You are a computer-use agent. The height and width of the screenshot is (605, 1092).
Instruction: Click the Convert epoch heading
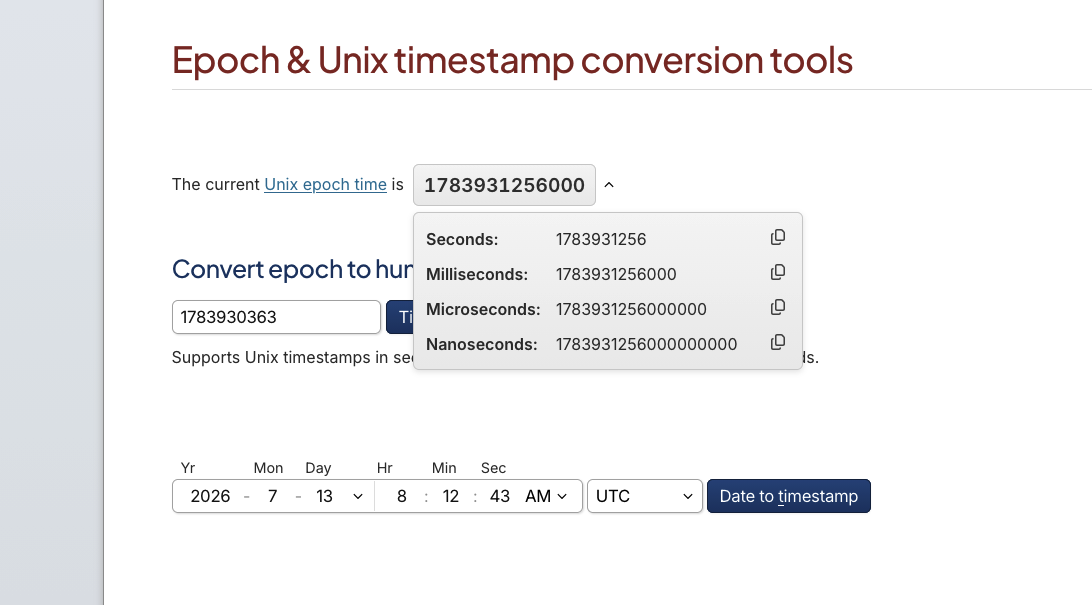(292, 269)
